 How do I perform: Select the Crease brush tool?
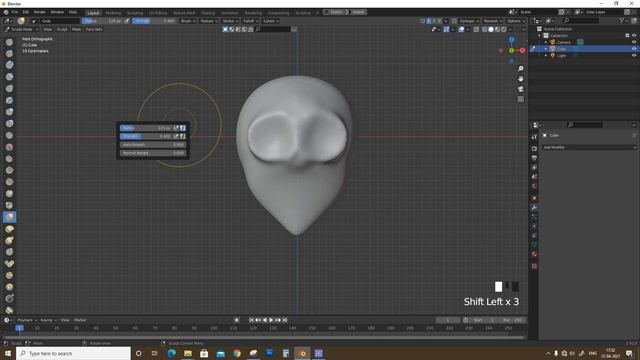[x=9, y=135]
